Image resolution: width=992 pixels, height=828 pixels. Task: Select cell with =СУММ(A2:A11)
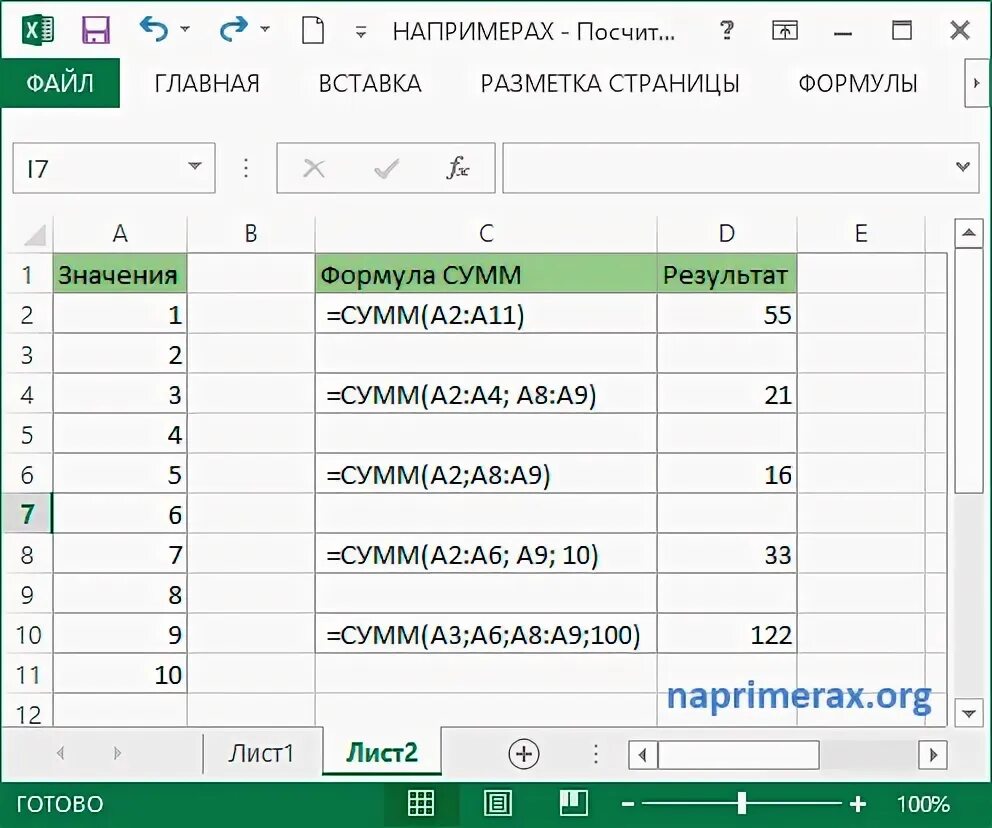tap(486, 314)
